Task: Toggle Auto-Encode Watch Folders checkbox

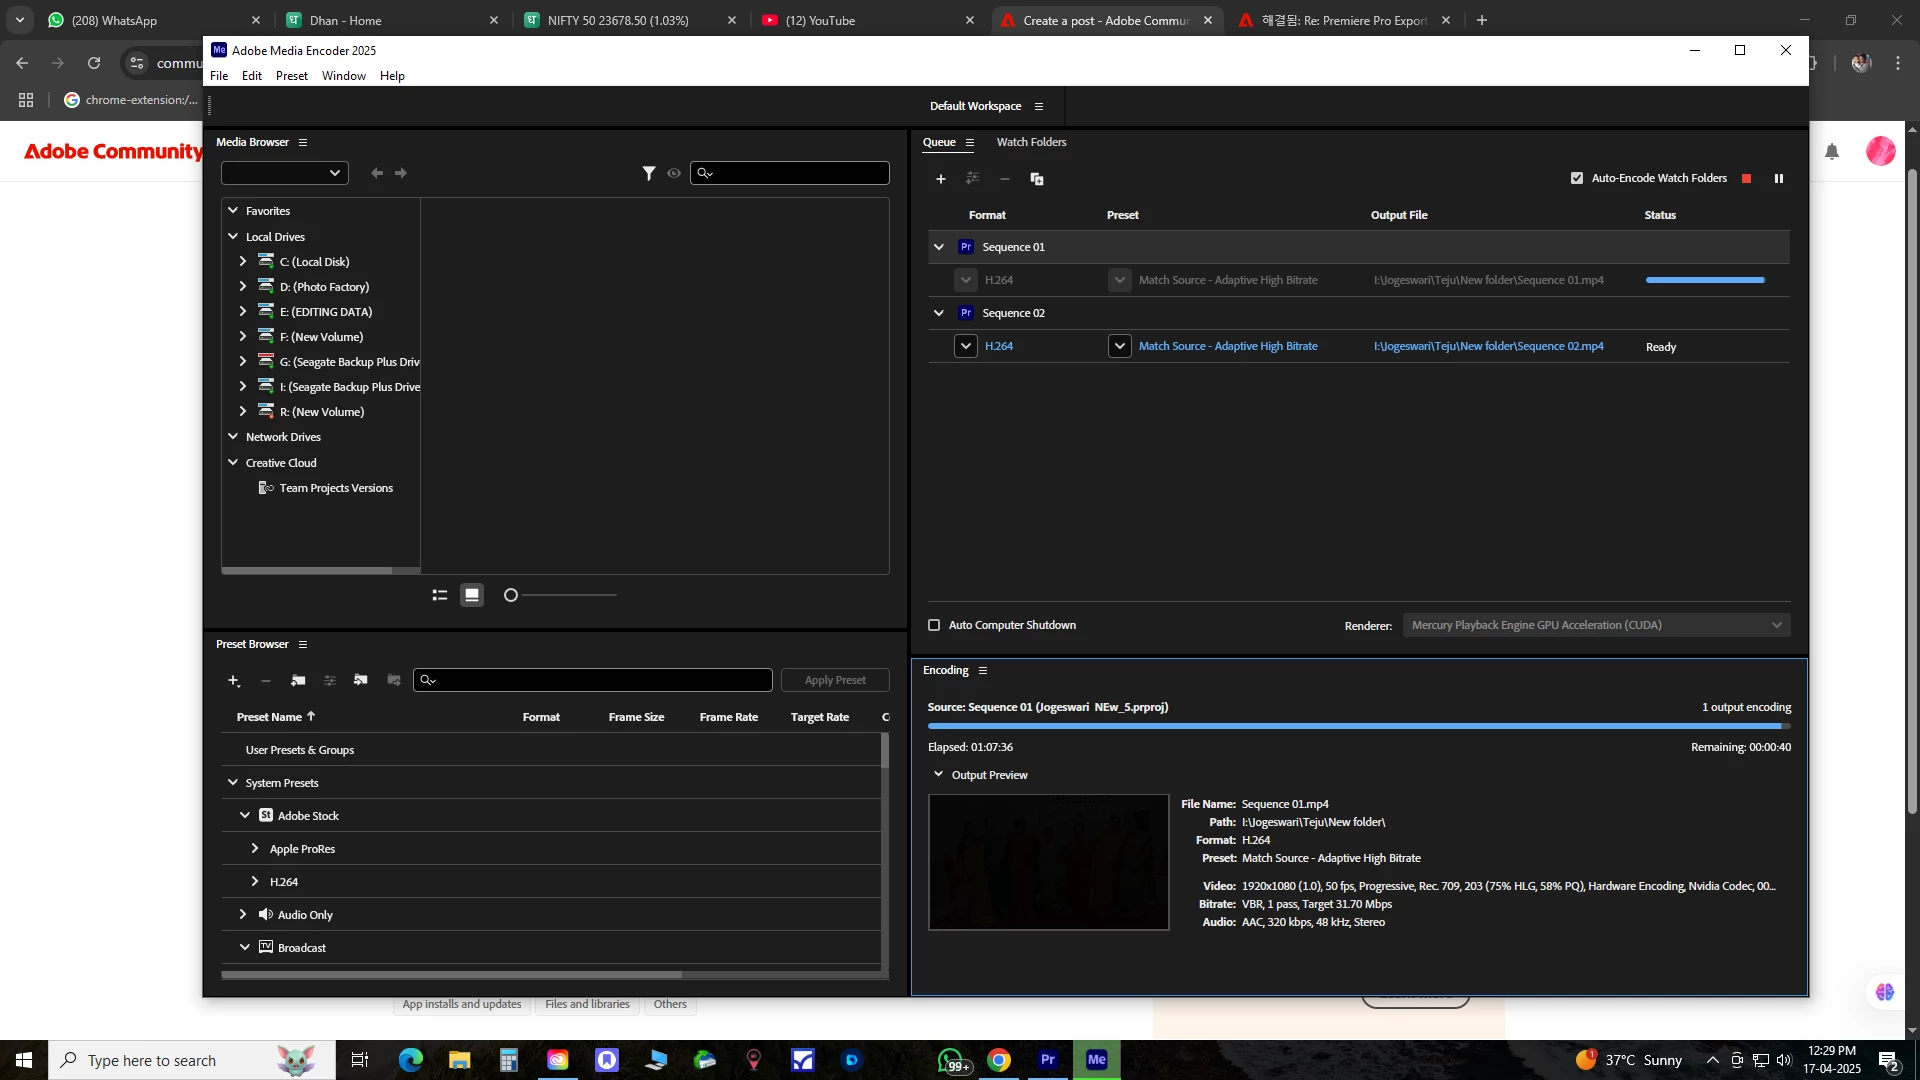Action: point(1577,178)
